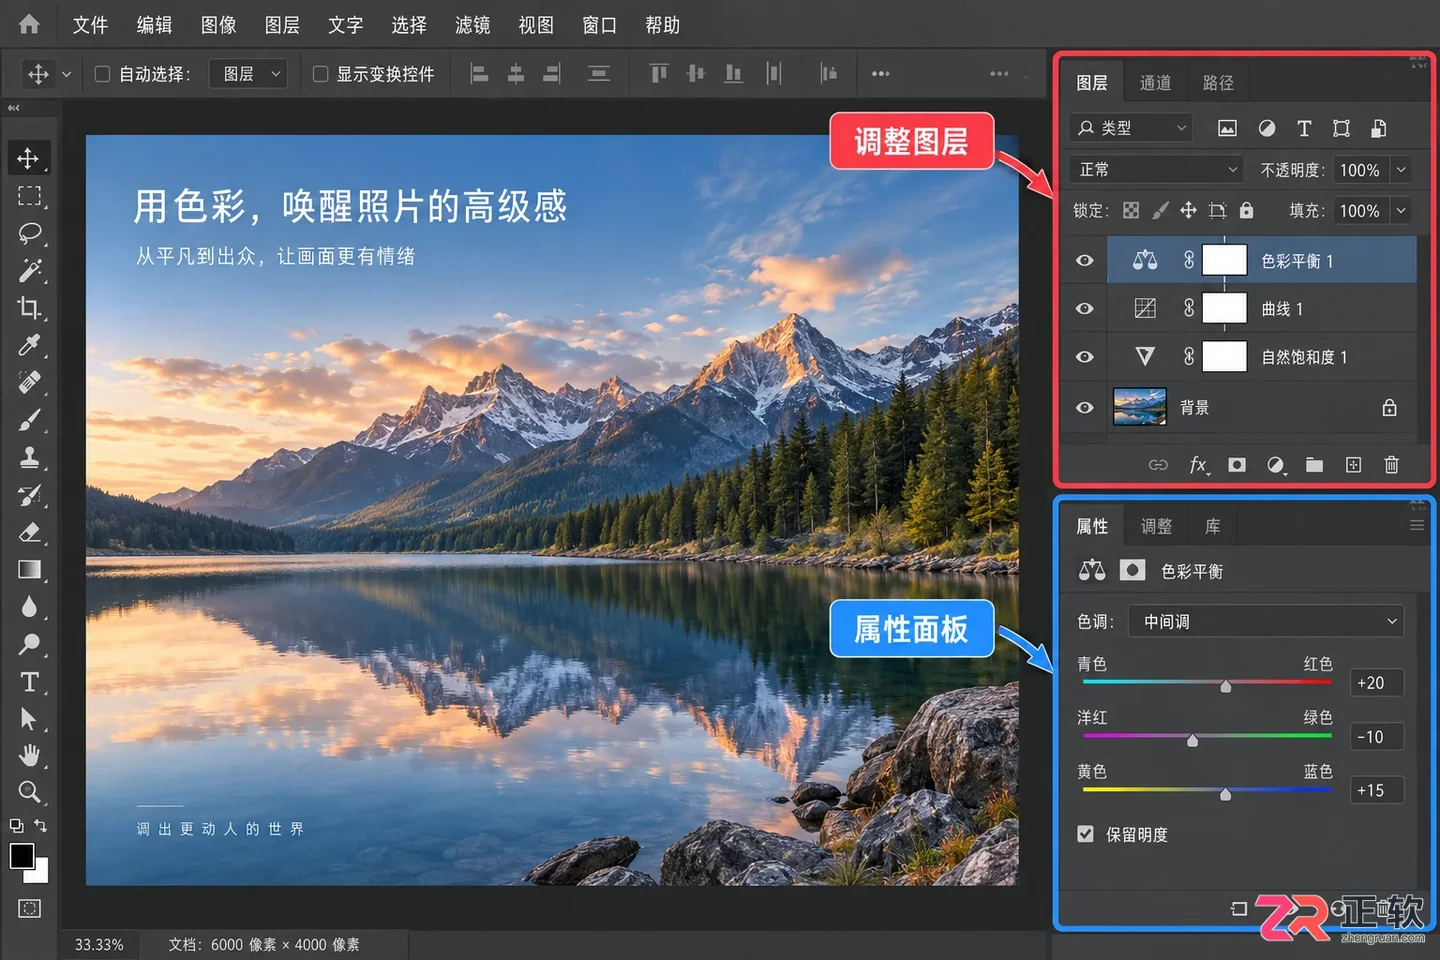
Task: Select the Brush tool
Action: (x=29, y=420)
